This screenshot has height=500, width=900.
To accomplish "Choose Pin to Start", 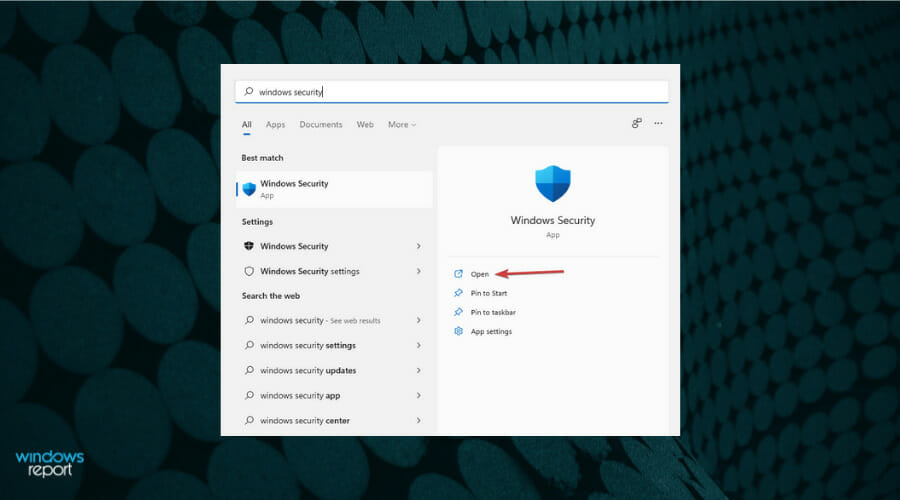I will (x=488, y=293).
